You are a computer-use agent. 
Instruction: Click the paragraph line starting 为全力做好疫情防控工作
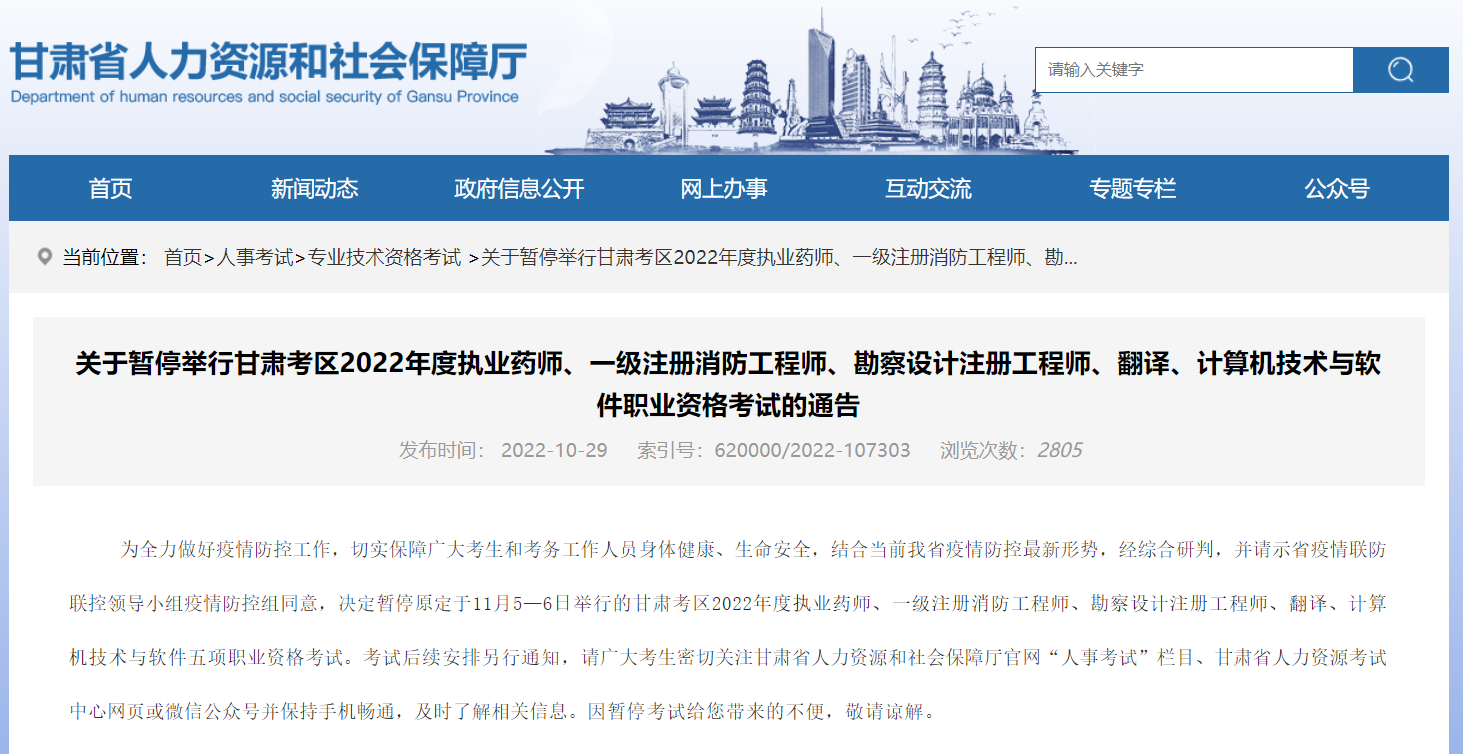[x=753, y=549]
